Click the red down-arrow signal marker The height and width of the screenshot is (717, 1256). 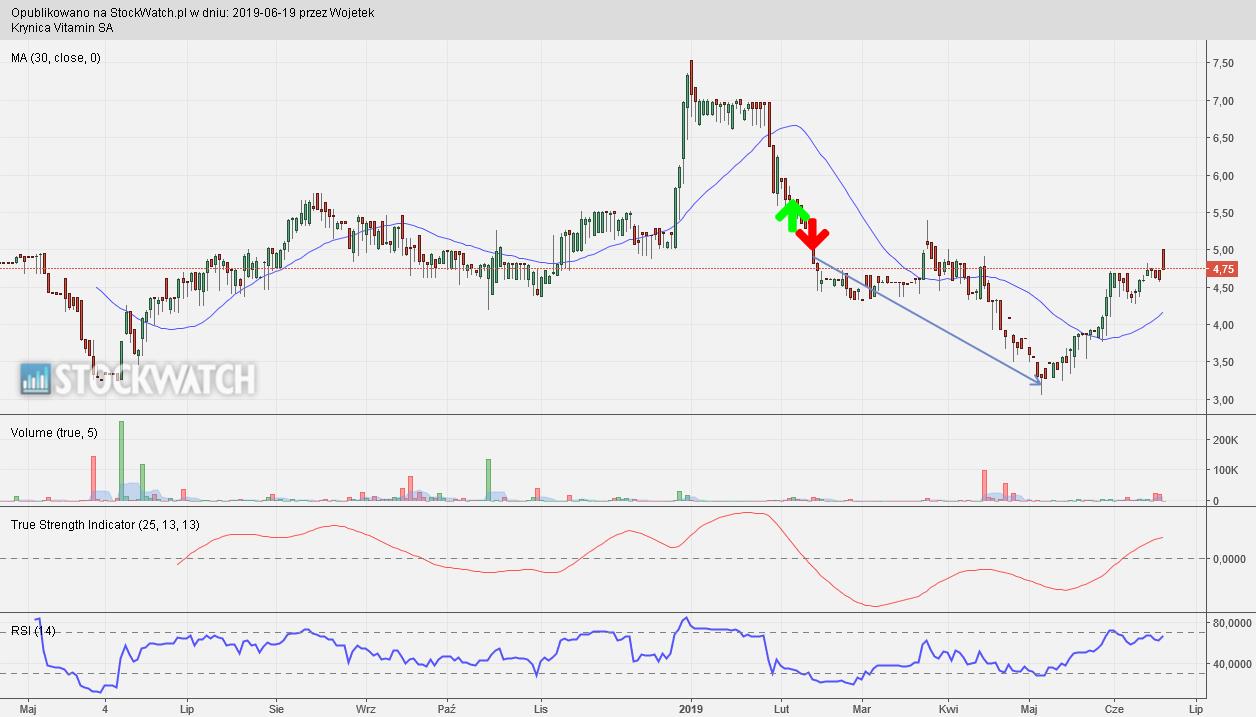(x=813, y=234)
